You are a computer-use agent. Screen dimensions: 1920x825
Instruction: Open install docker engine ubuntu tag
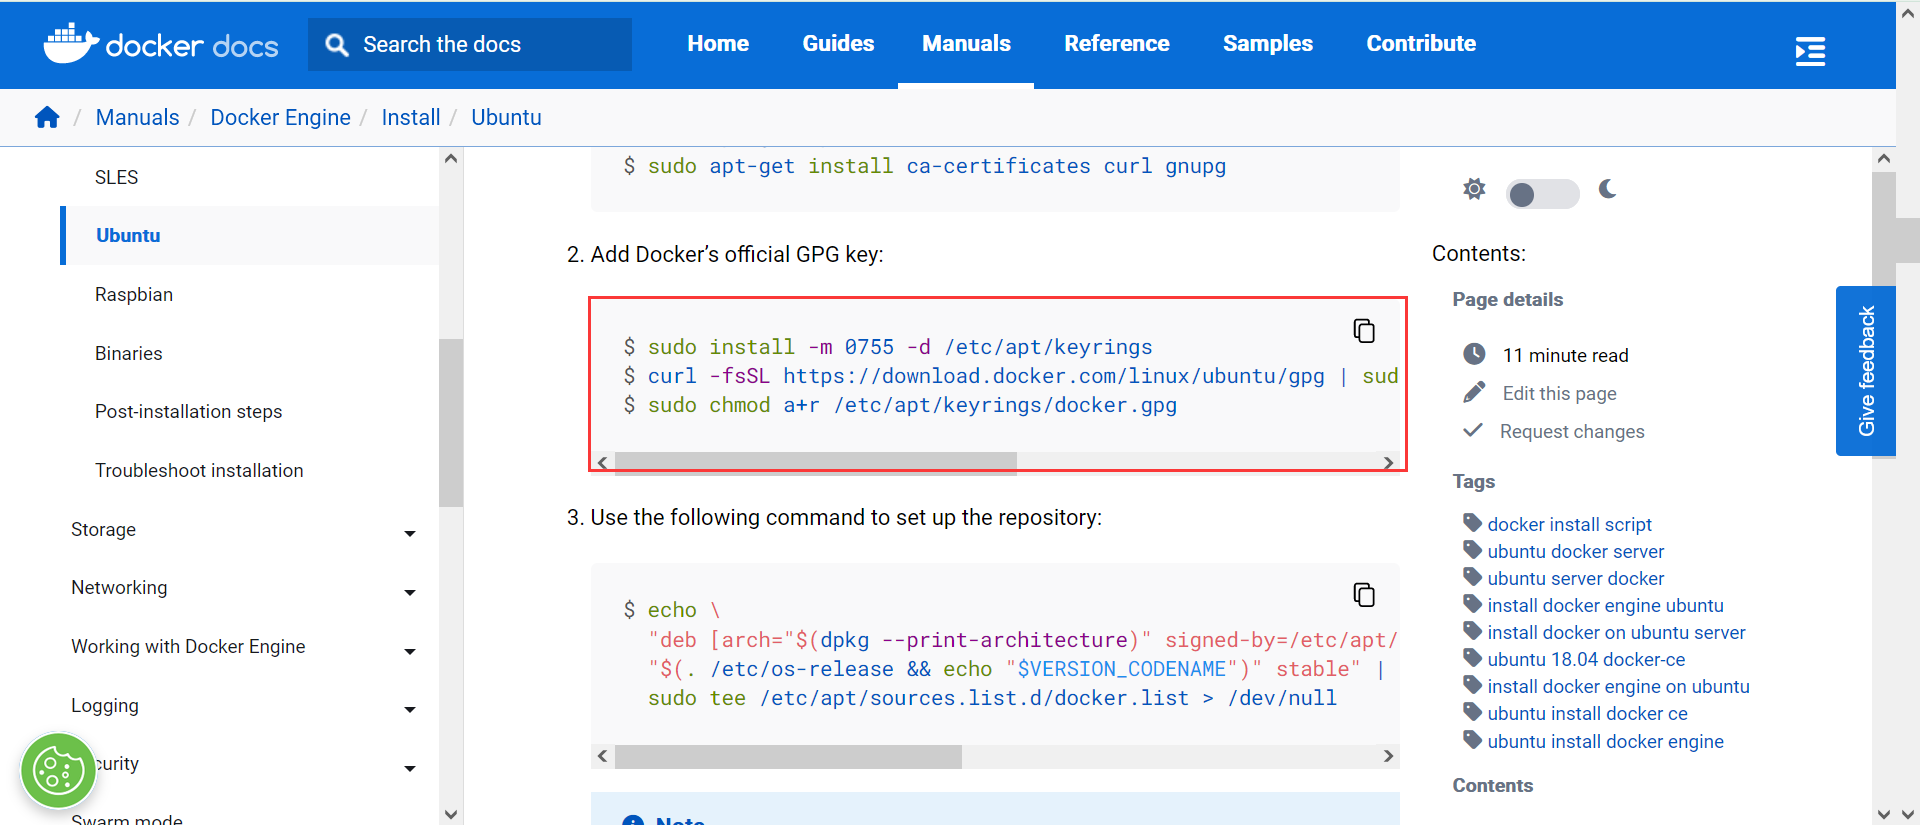pos(1605,605)
